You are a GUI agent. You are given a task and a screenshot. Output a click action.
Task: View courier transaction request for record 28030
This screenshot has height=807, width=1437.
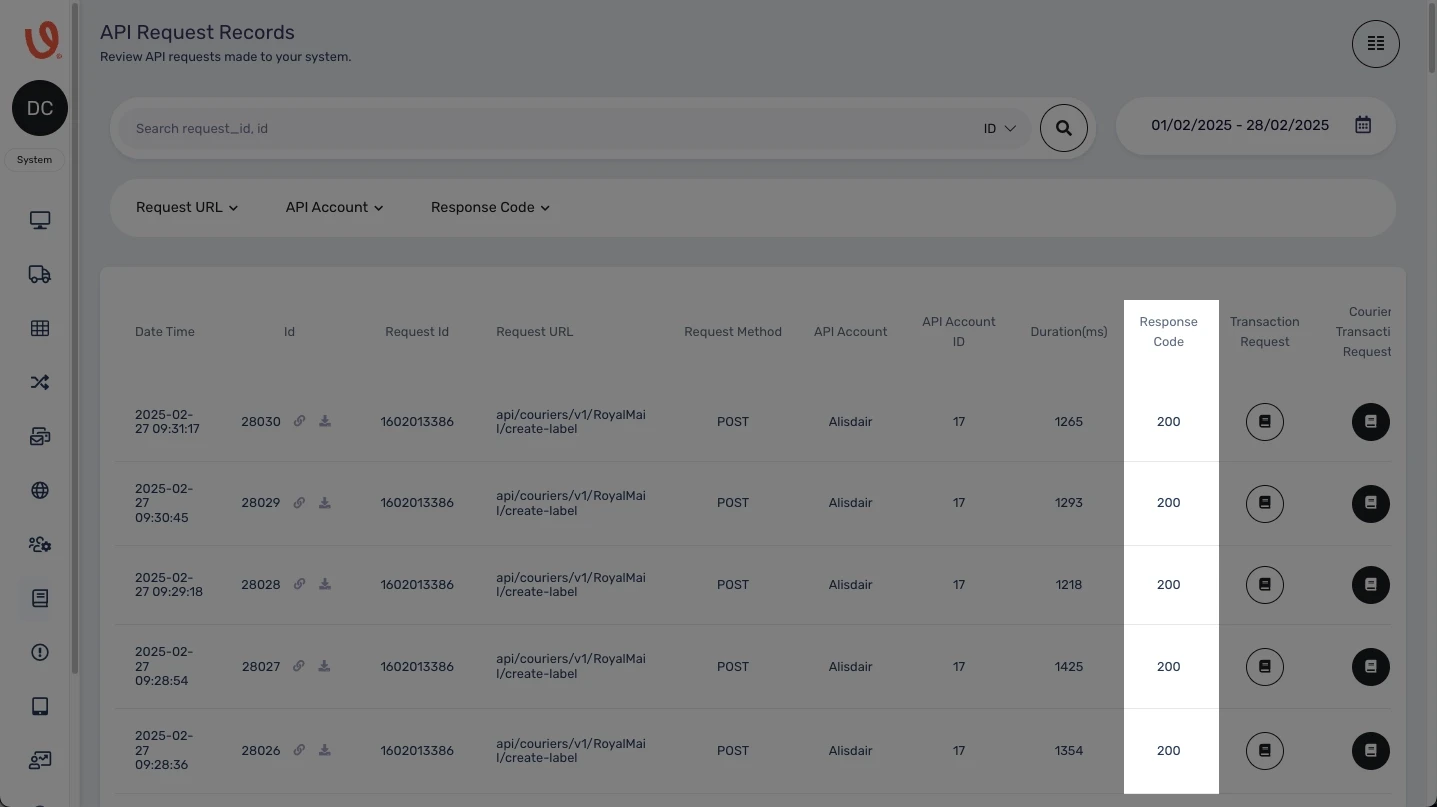click(x=1371, y=422)
